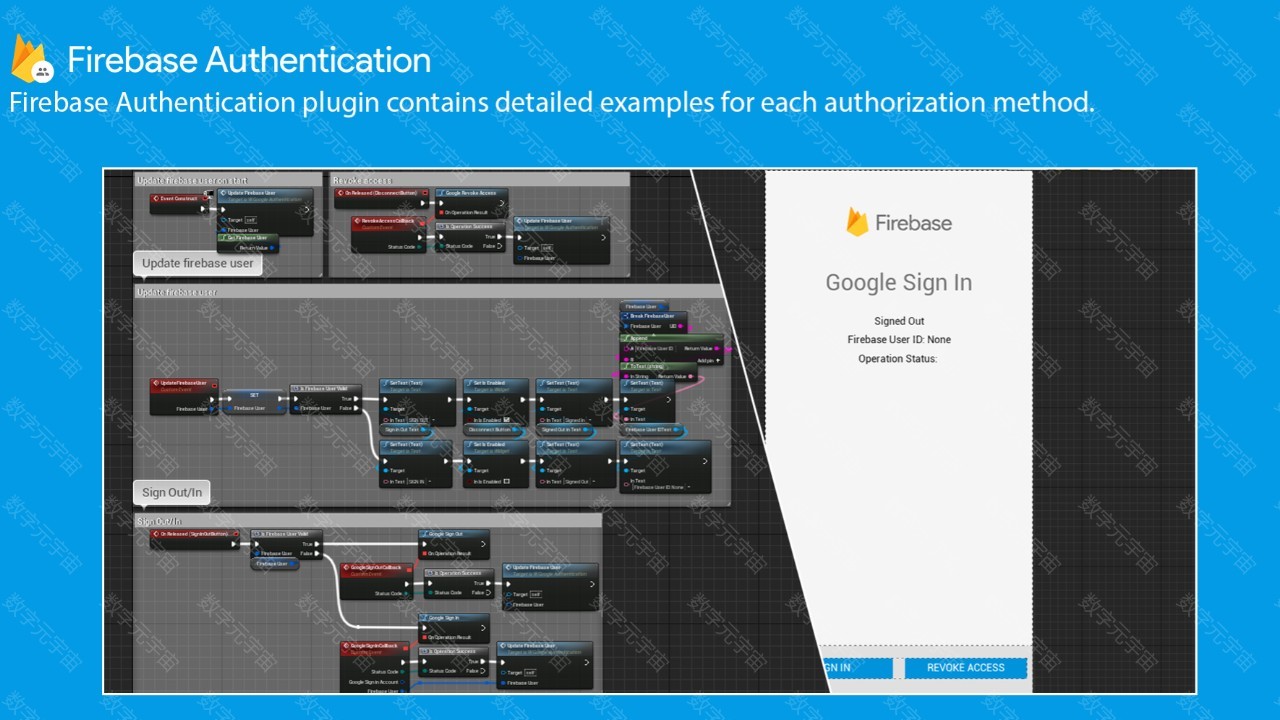Open the SIGN OUT In Text dropdown
This screenshot has height=720, width=1280.
[x=433, y=420]
